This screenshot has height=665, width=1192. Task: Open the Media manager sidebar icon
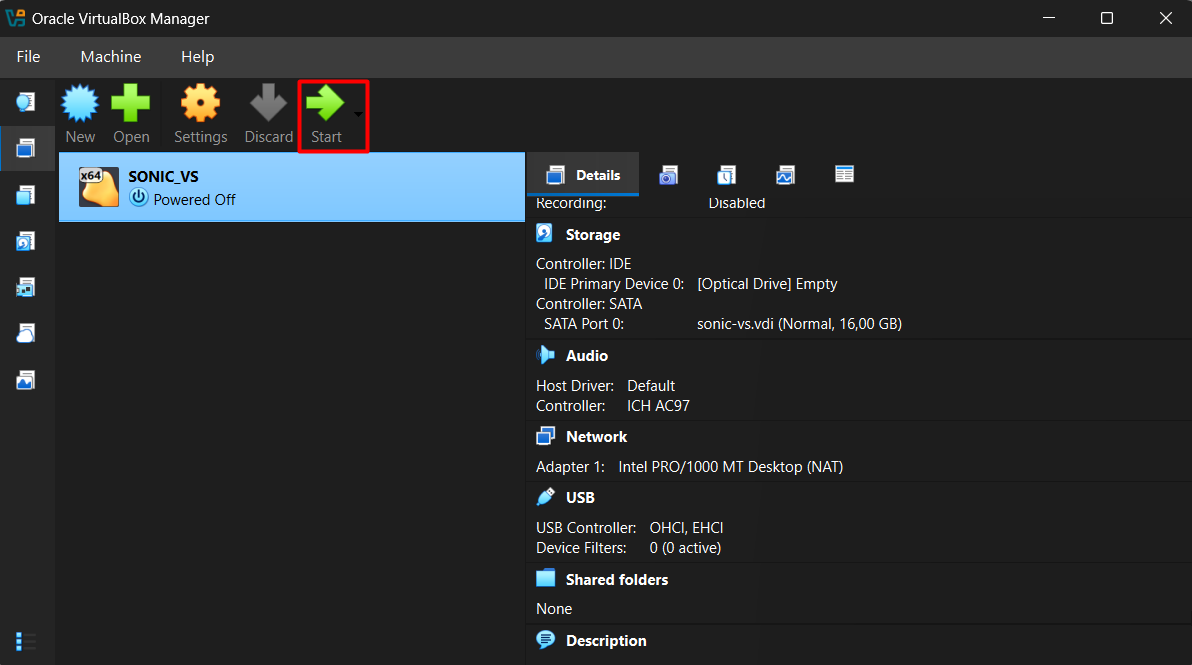click(x=26, y=242)
